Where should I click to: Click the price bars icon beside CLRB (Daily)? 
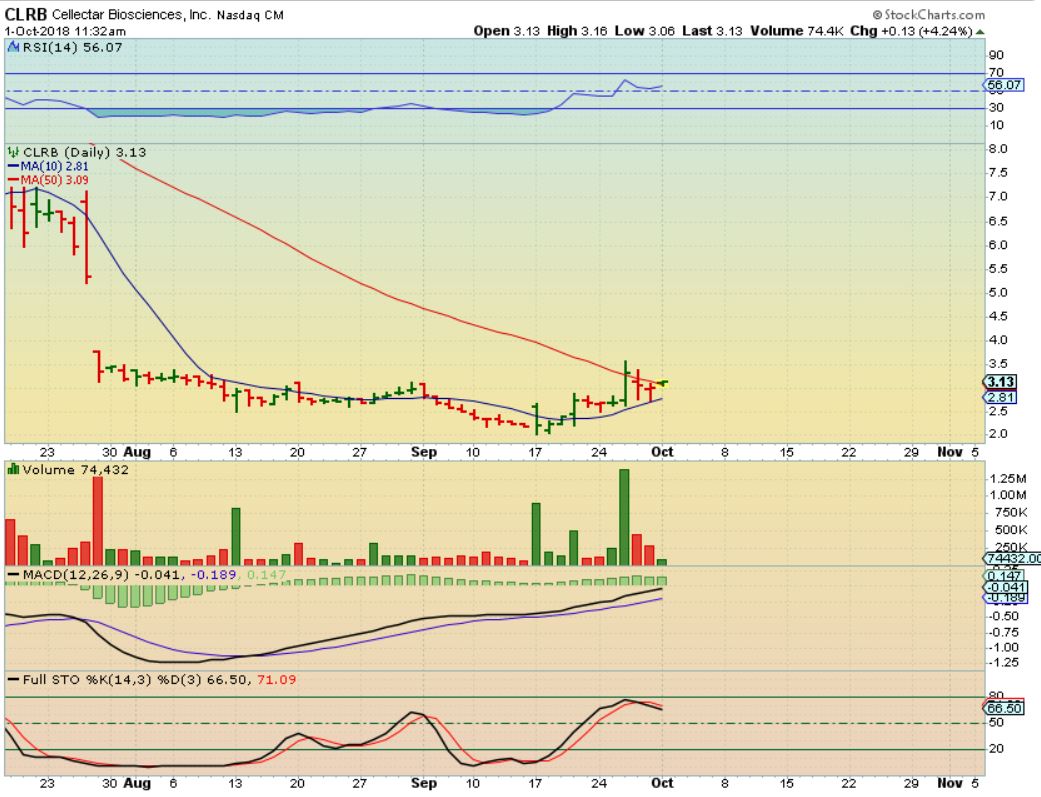(13, 152)
